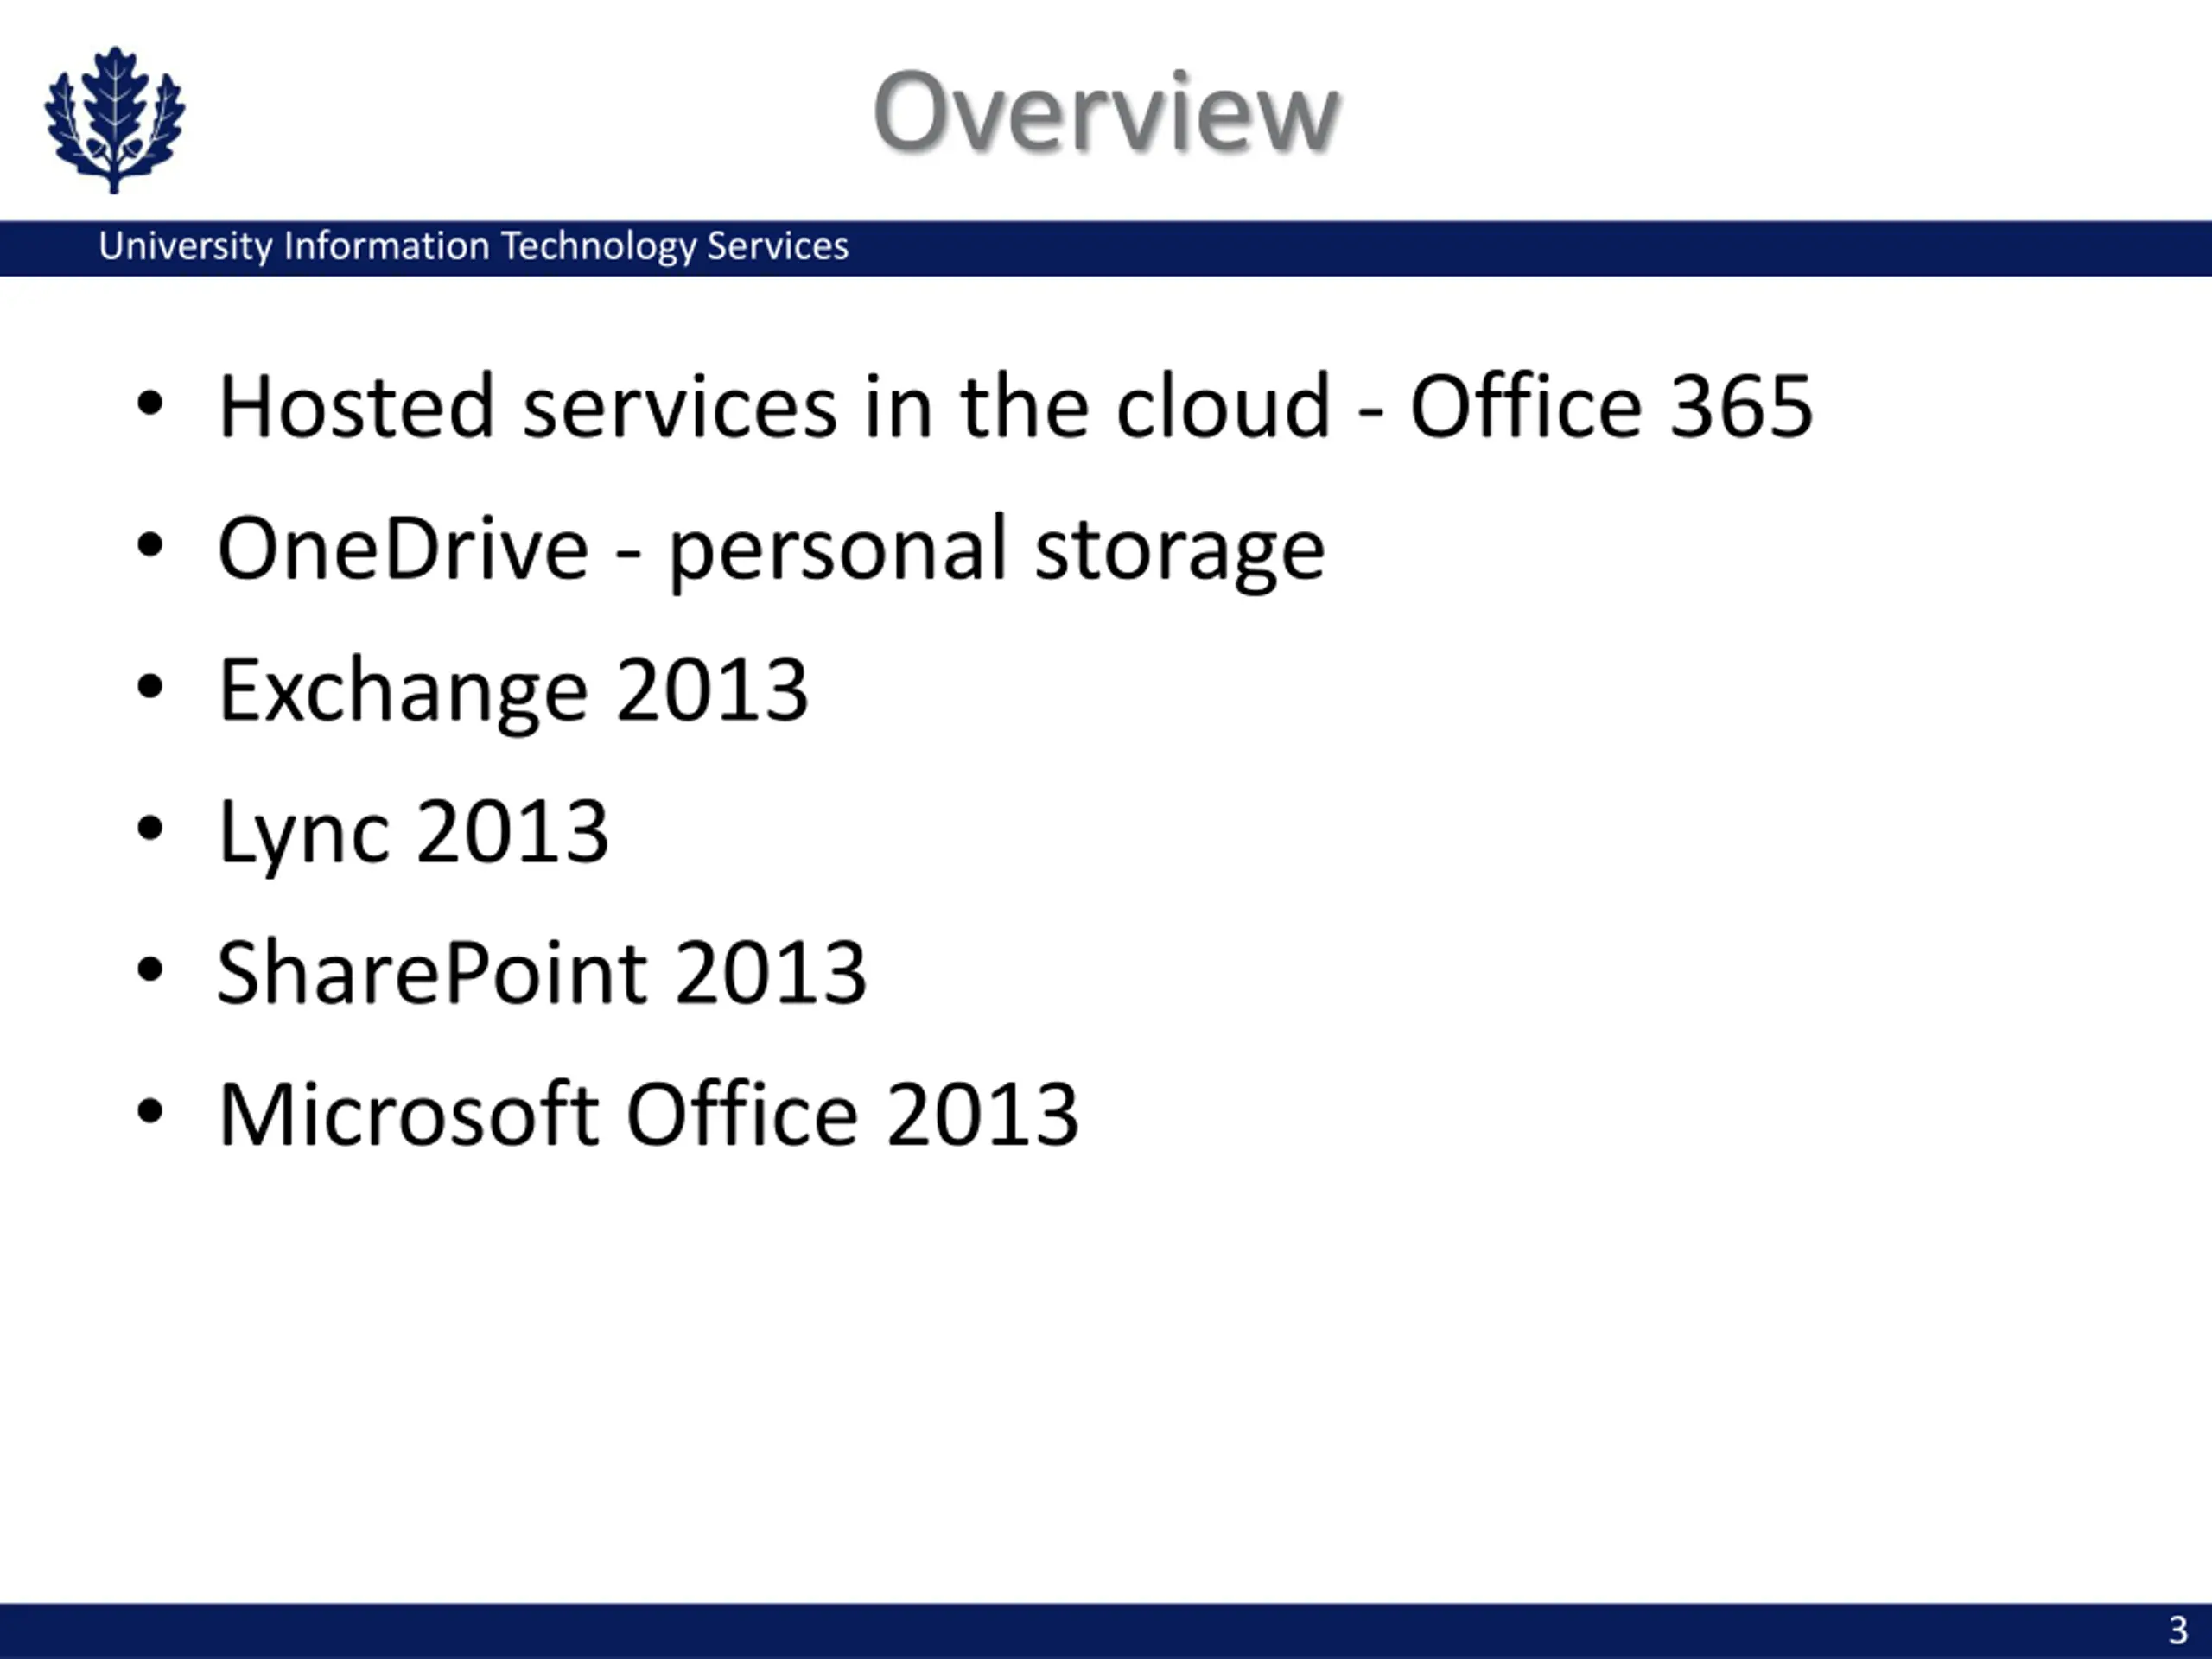
Task: Click the bullet dot before Hosted services
Action: point(150,404)
